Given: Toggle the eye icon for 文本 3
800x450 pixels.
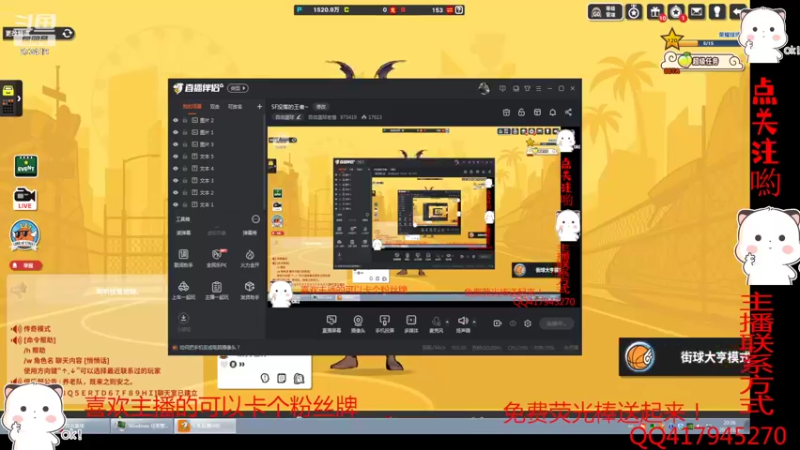Looking at the screenshot, I should (x=176, y=181).
